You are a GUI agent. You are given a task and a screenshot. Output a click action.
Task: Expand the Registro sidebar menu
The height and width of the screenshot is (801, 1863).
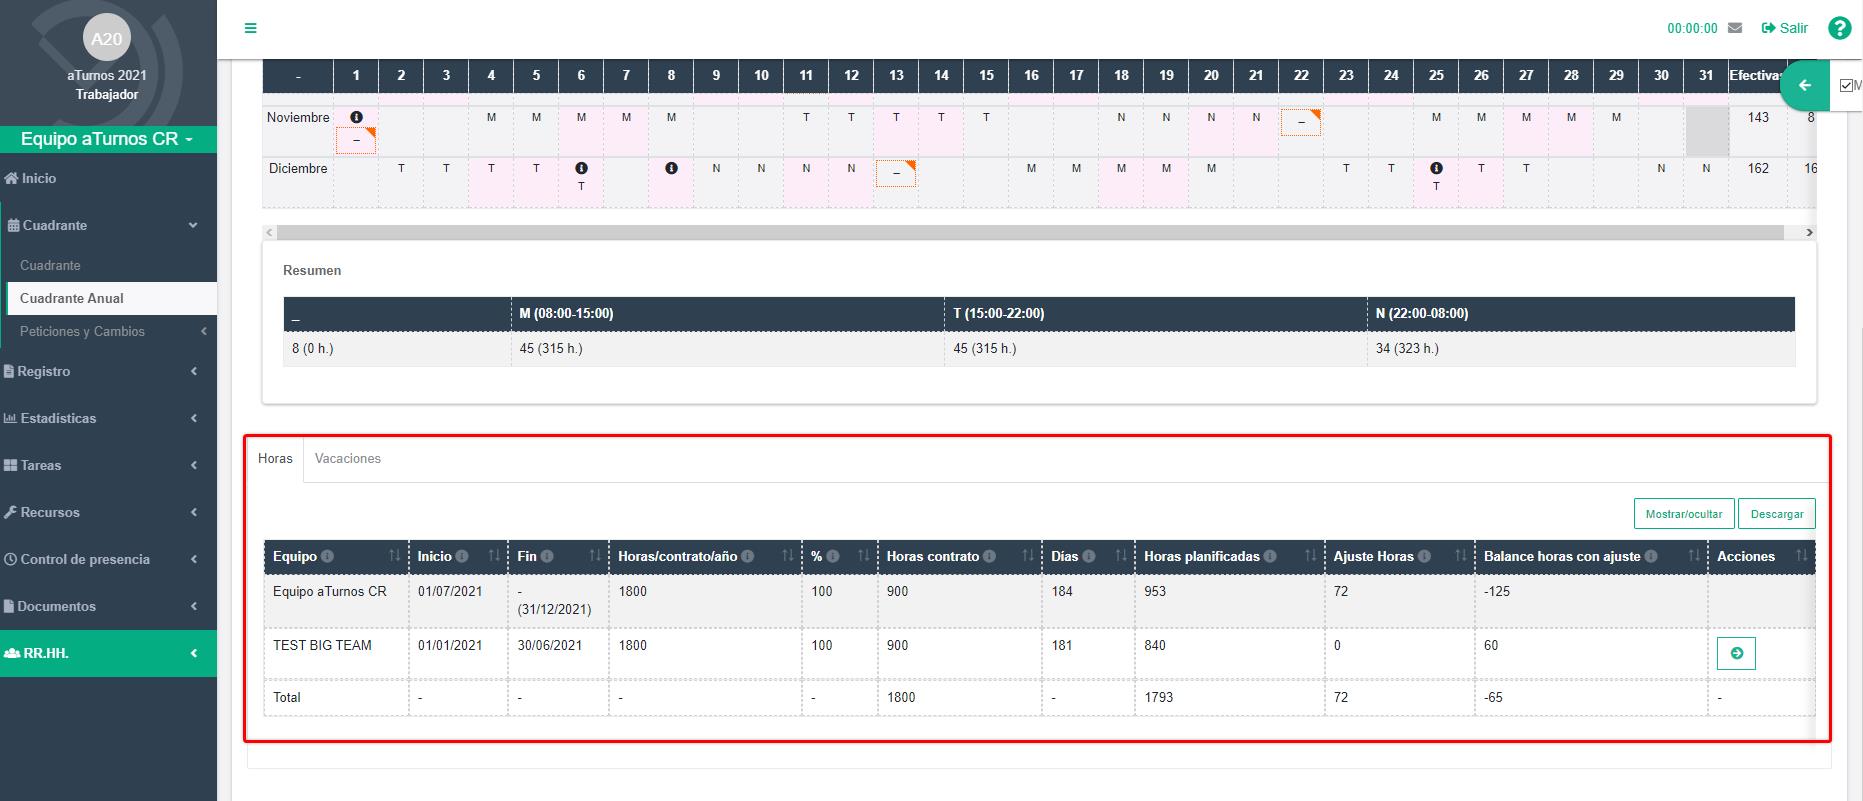(x=108, y=371)
